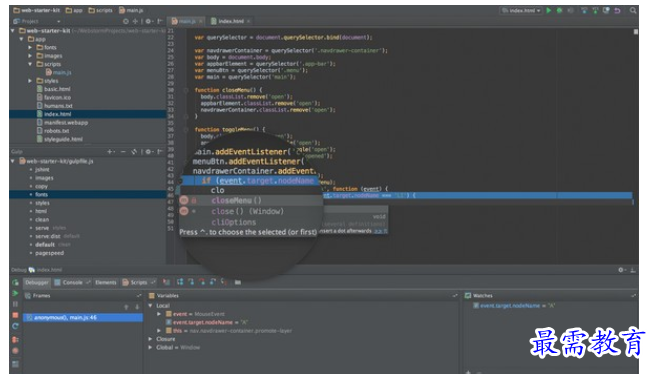Collapse the Local variables node
This screenshot has height=374, width=654.
tap(150, 306)
